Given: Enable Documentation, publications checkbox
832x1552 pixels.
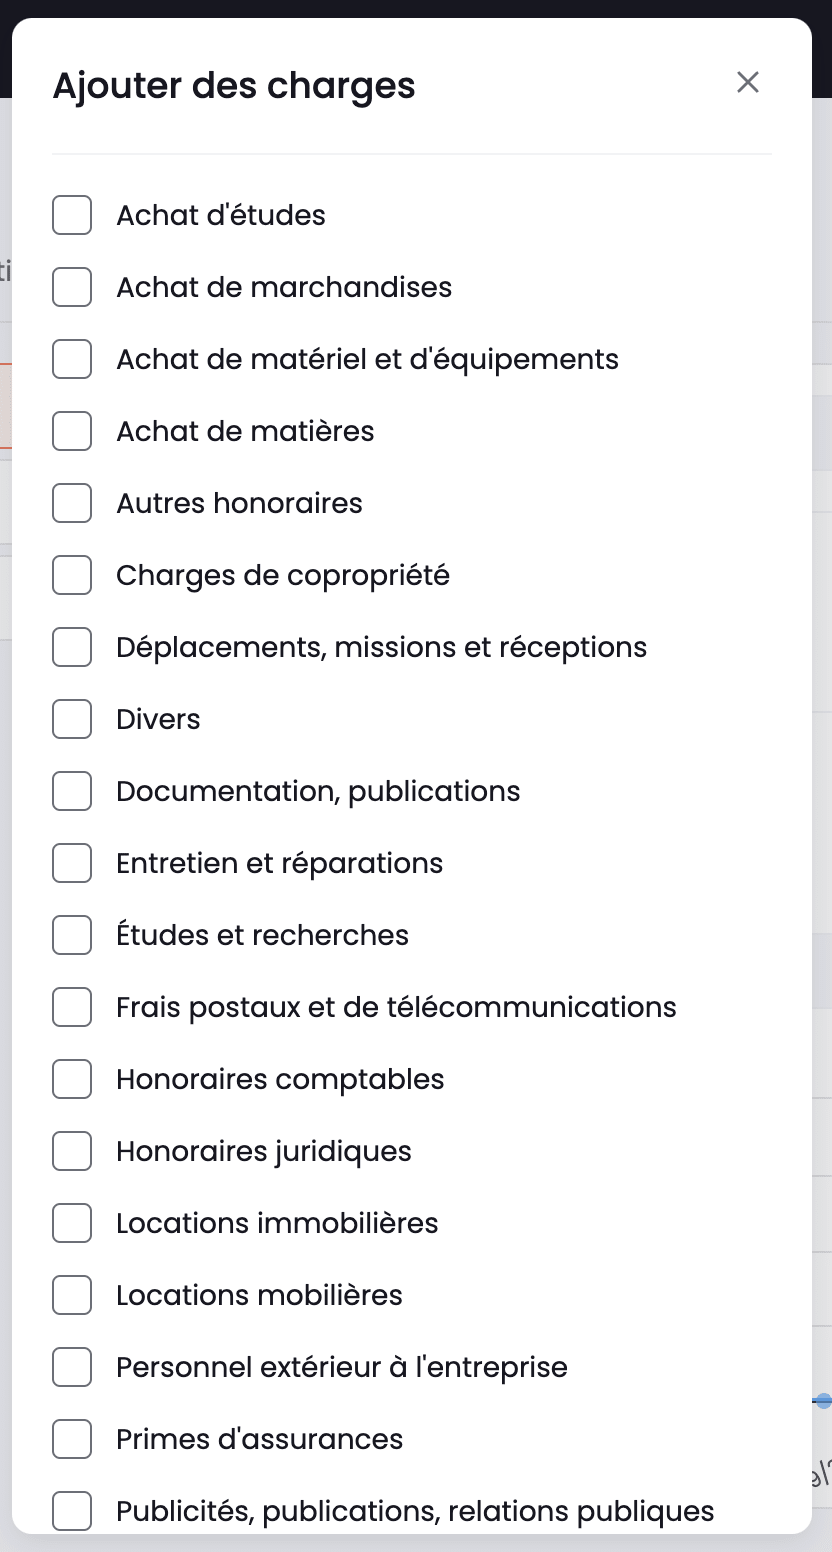Looking at the screenshot, I should [x=72, y=791].
